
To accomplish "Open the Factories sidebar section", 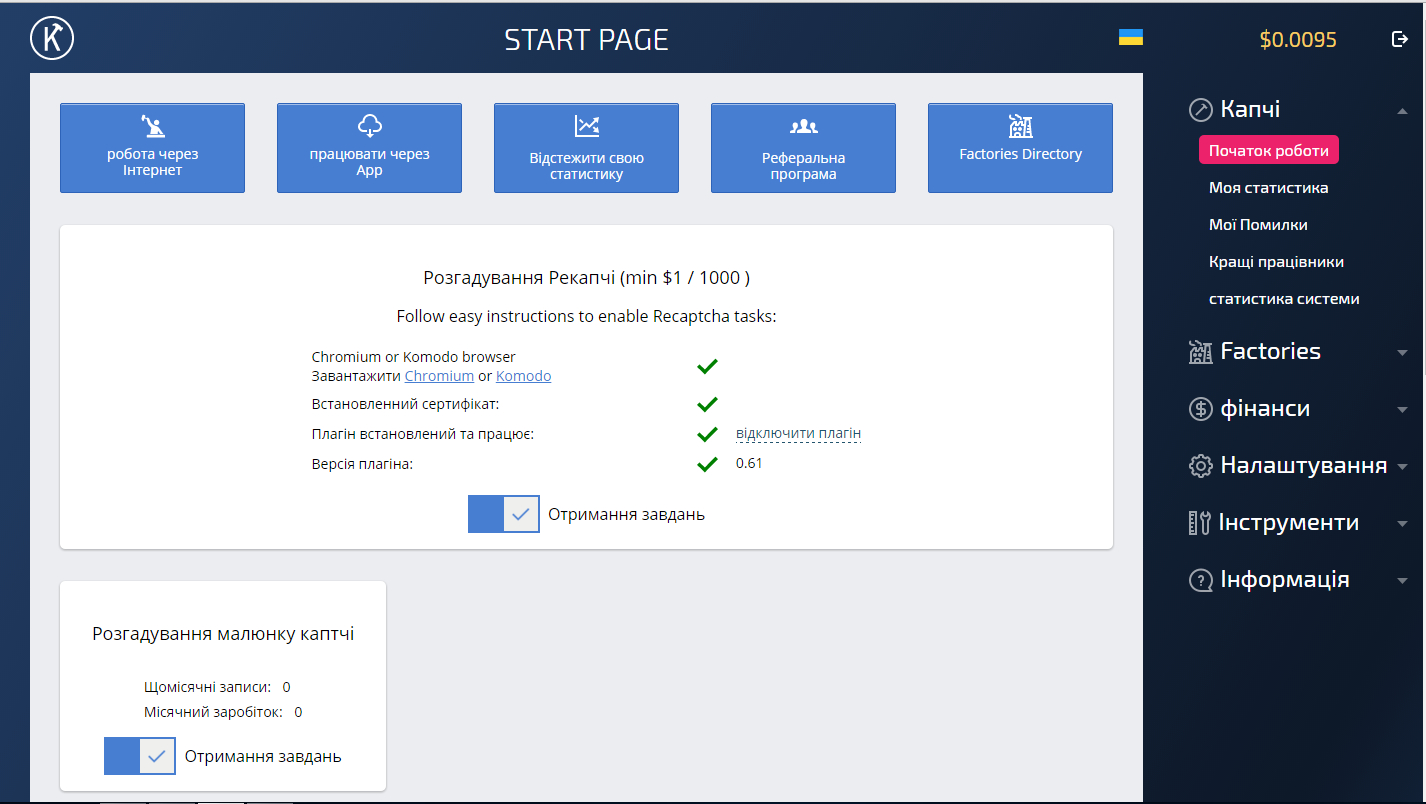I will coord(1270,351).
